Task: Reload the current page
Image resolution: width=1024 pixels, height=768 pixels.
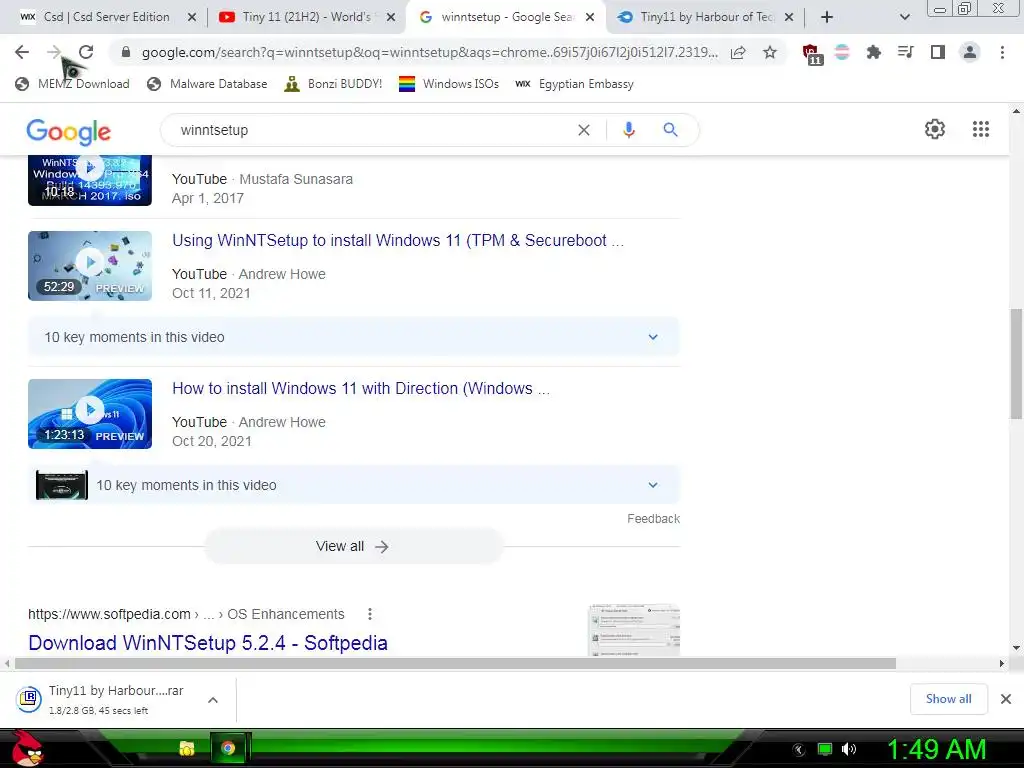Action: coord(86,52)
